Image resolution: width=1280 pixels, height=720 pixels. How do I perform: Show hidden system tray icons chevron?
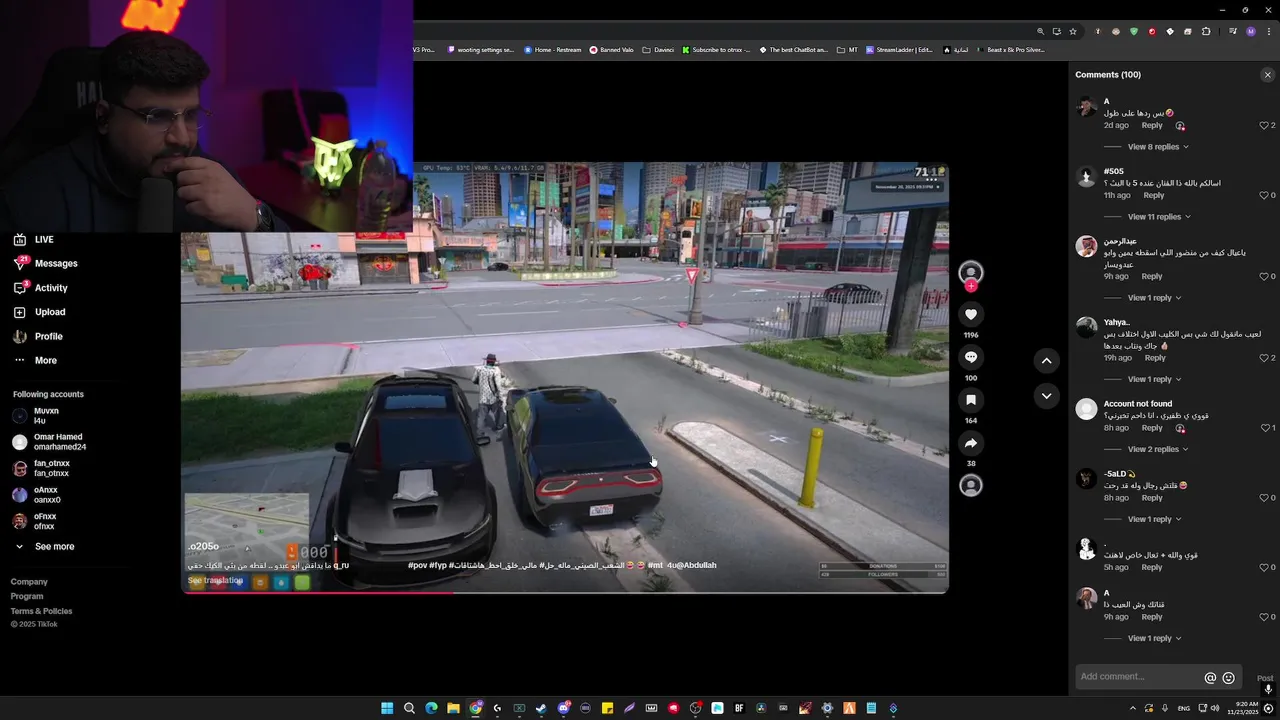(x=1133, y=708)
